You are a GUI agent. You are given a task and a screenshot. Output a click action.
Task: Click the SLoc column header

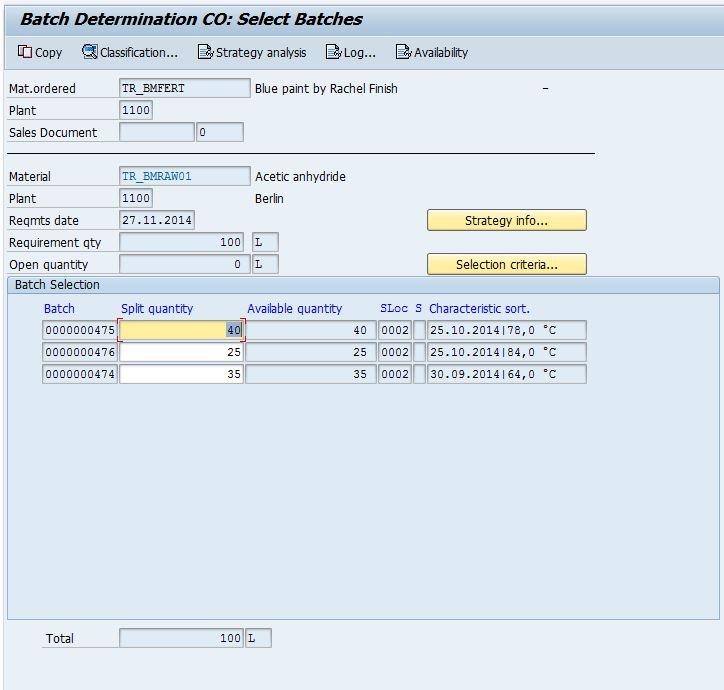click(394, 308)
